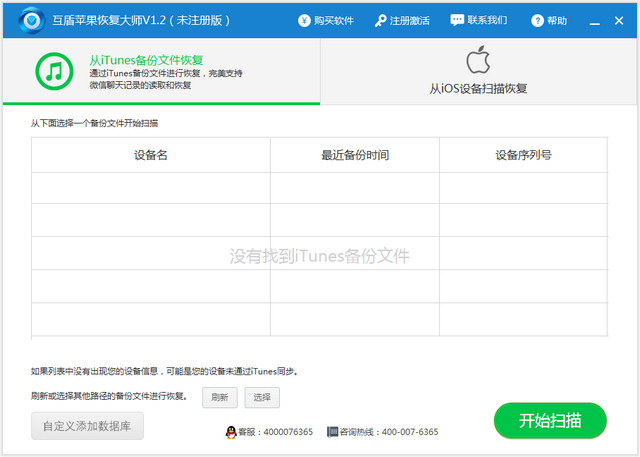
Task: Close the recovery app window
Action: click(619, 20)
